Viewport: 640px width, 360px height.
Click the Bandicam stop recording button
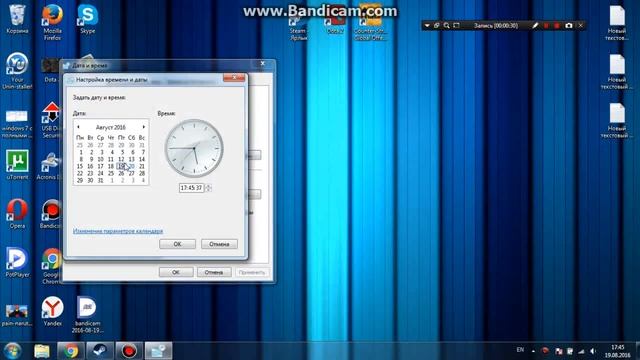[557, 25]
